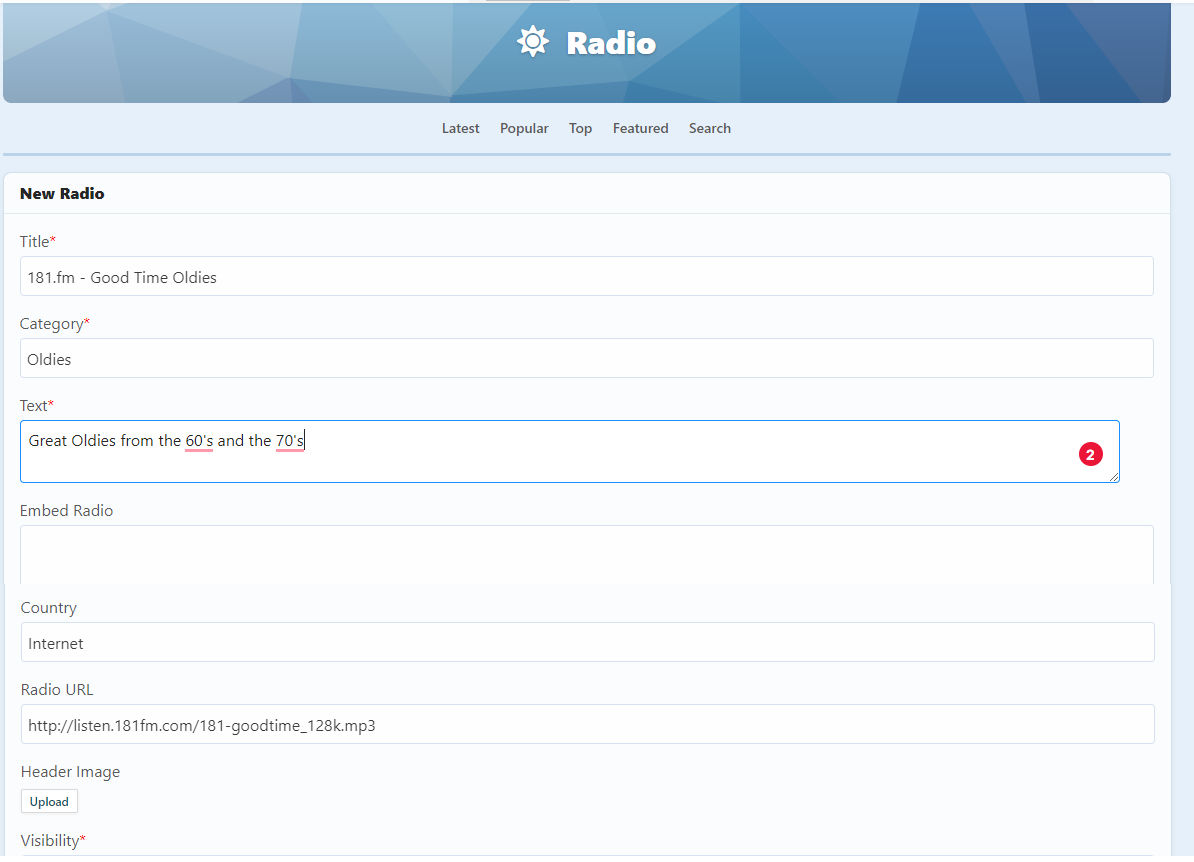Switch to the Top tab
1194x862 pixels.
point(580,128)
